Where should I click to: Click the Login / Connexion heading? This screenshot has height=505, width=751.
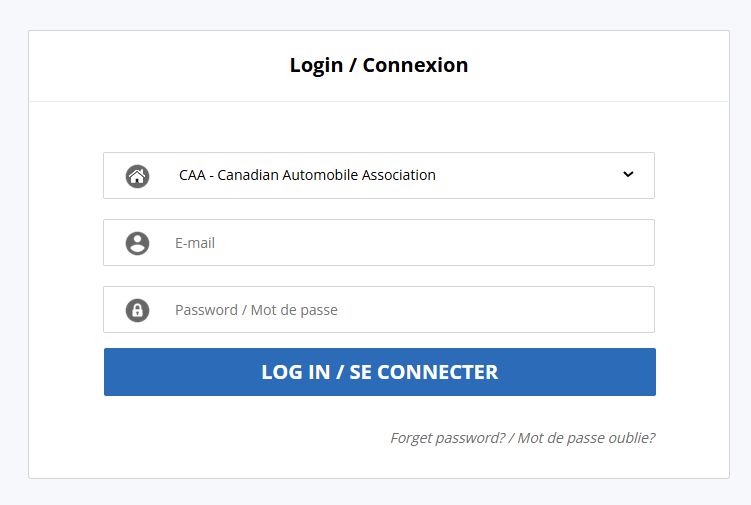tap(379, 66)
